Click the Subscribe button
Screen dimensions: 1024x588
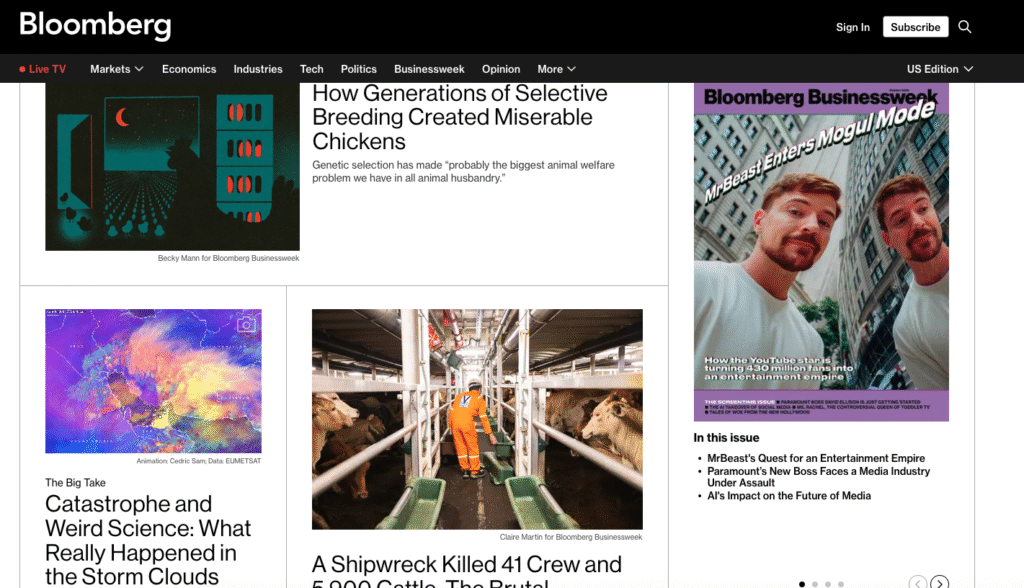(x=916, y=27)
